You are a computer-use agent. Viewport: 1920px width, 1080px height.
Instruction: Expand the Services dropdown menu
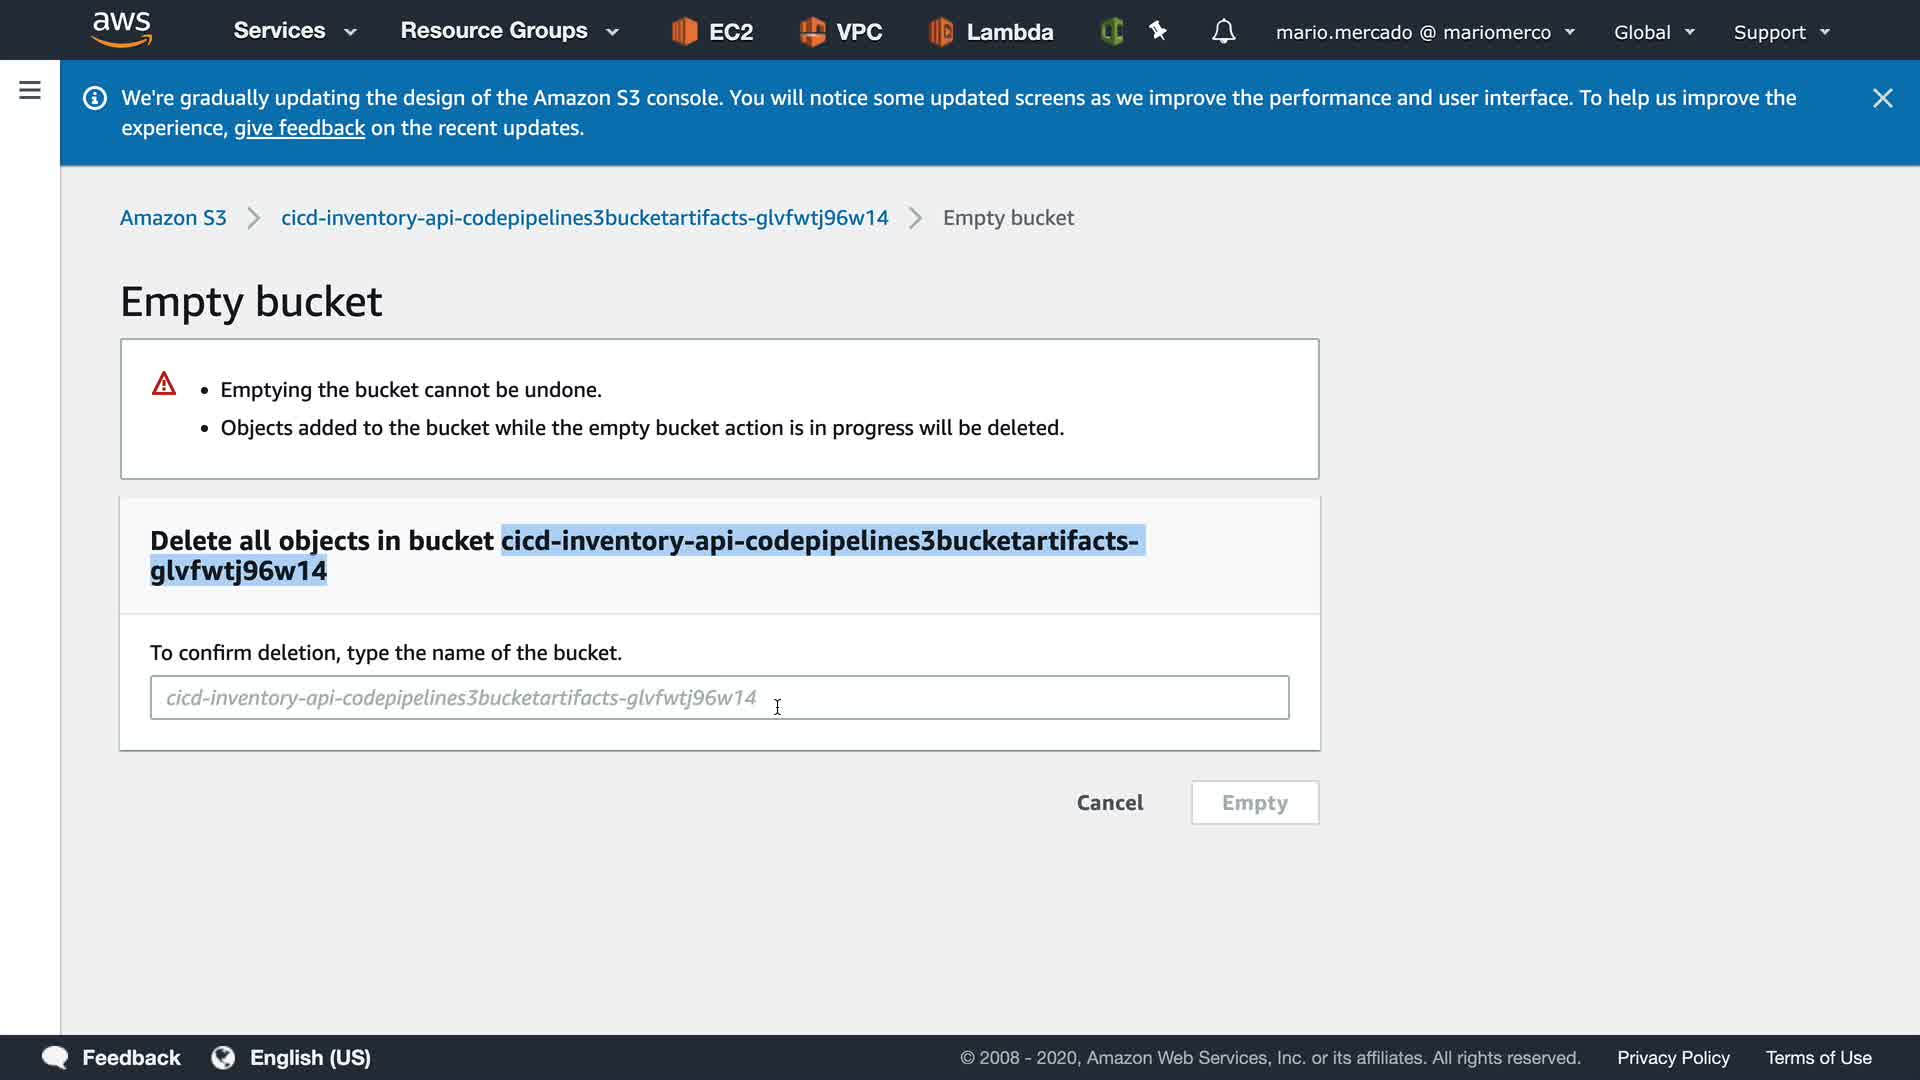click(x=294, y=31)
